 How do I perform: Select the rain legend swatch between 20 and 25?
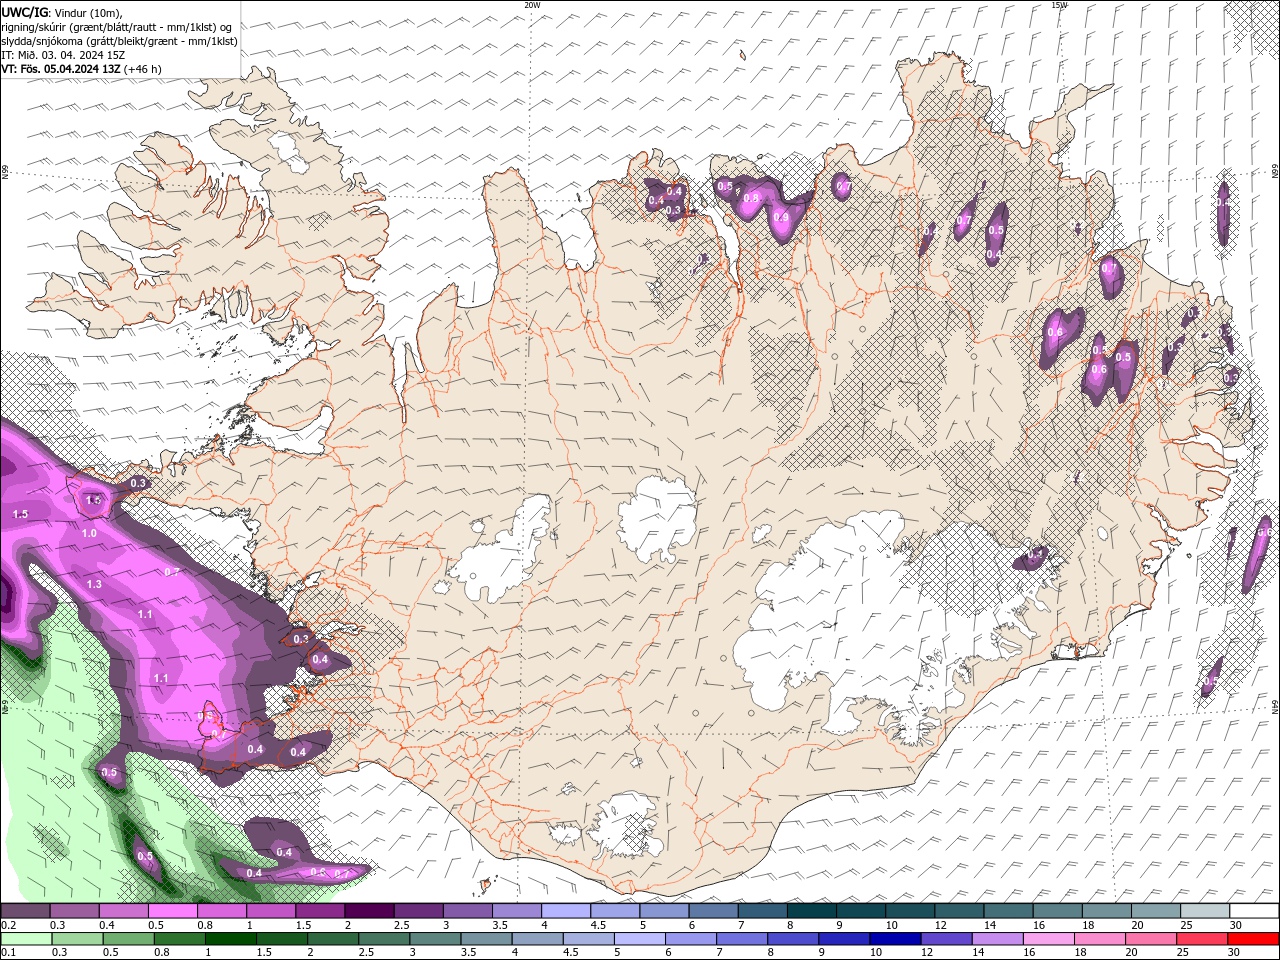pyautogui.click(x=1151, y=939)
